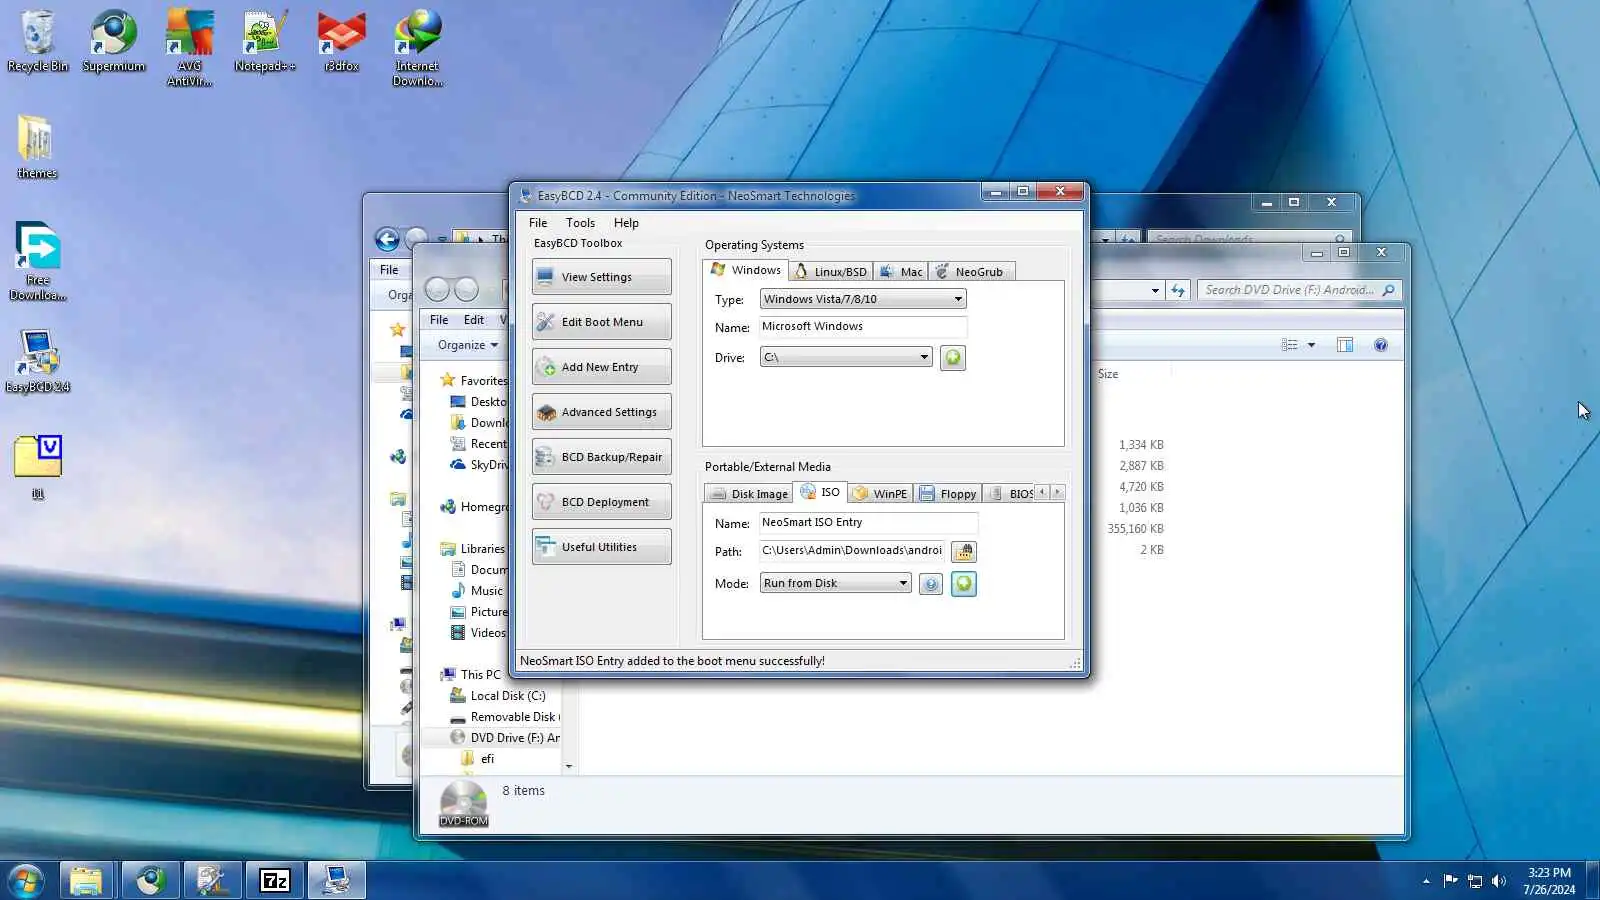Select the Windows operating system tab
Image resolution: width=1600 pixels, height=900 pixels.
tap(746, 270)
